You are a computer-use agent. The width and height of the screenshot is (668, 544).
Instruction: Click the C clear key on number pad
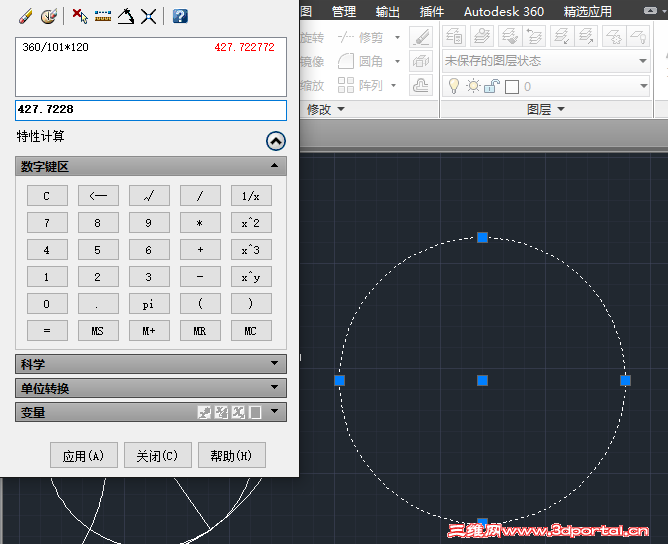(47, 196)
